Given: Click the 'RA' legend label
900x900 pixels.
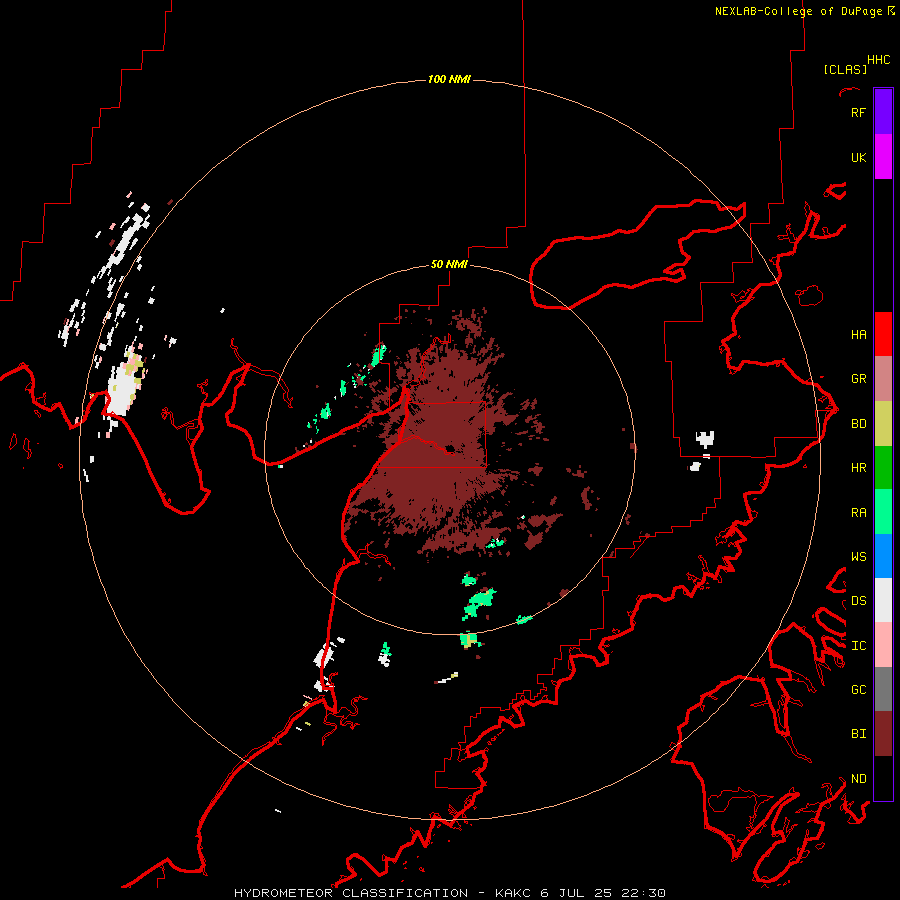Looking at the screenshot, I should [x=858, y=513].
